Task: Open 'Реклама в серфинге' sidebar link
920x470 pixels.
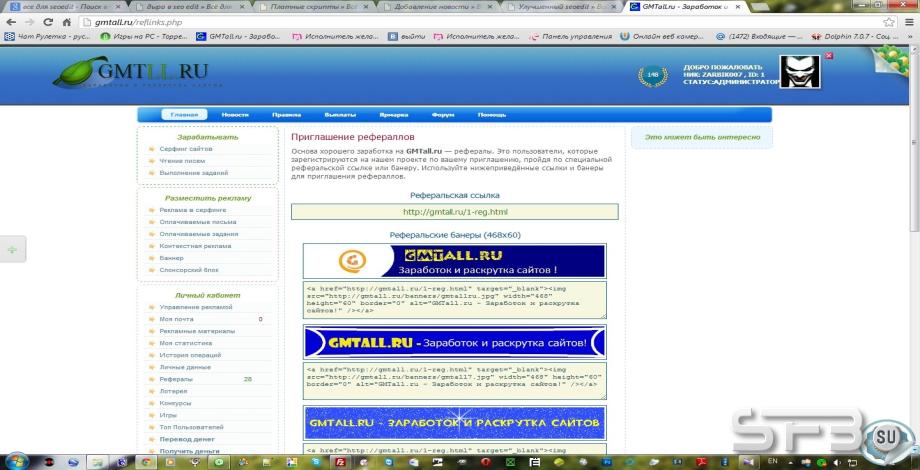Action: click(192, 210)
